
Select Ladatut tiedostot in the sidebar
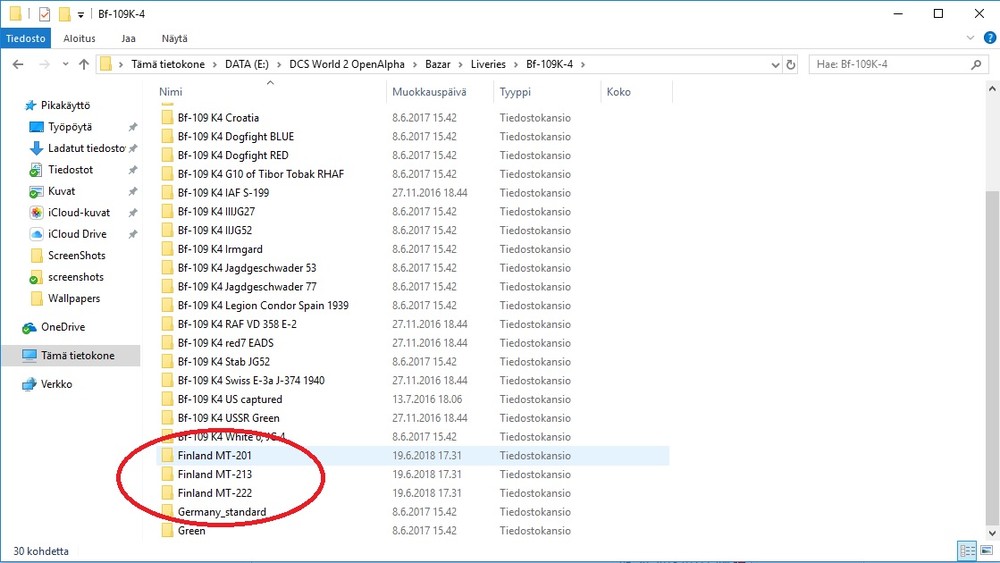[x=86, y=148]
